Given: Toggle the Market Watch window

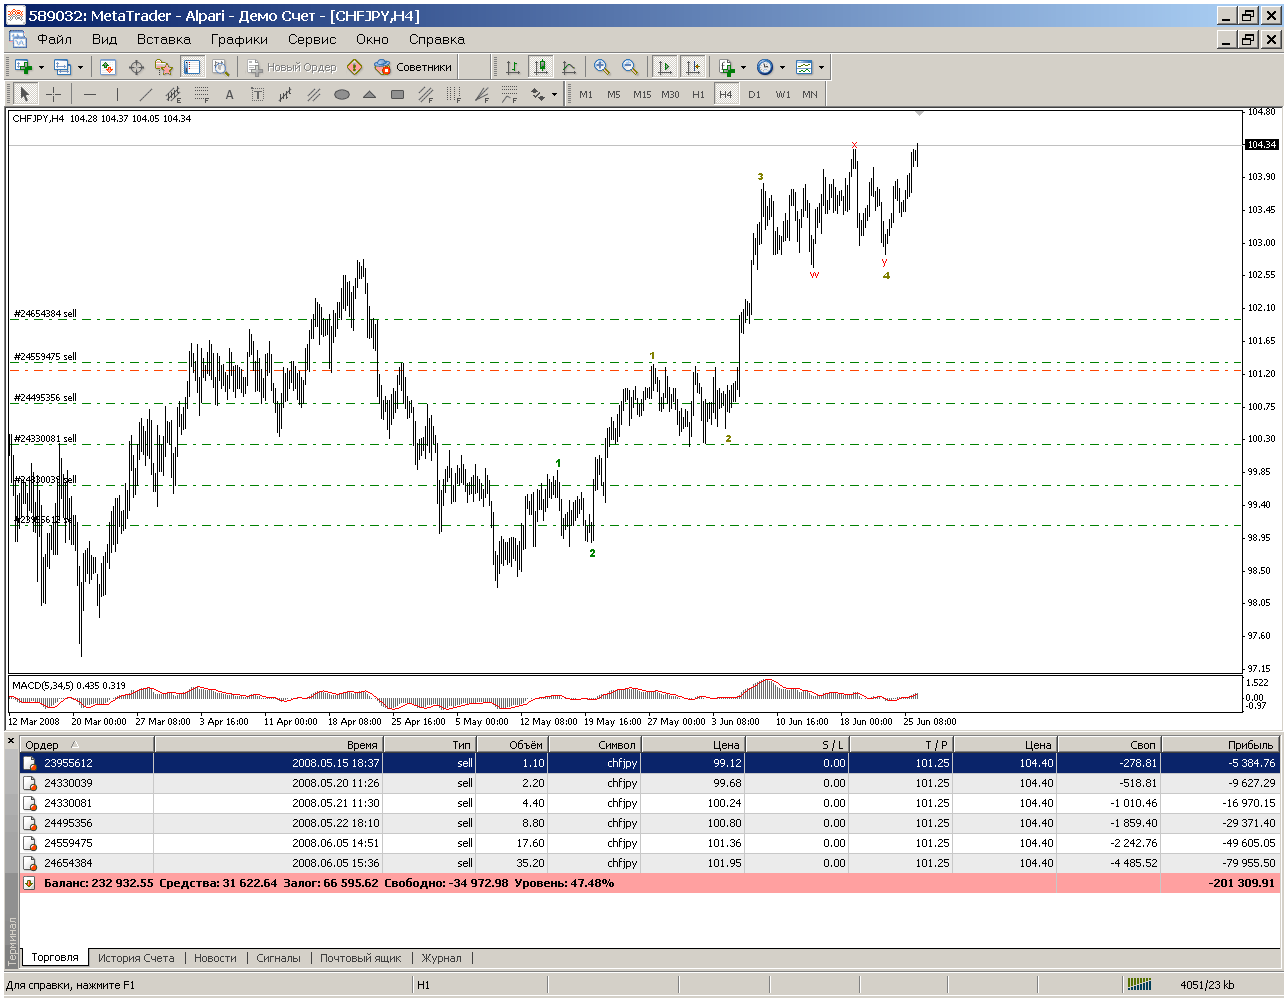Looking at the screenshot, I should pos(108,67).
